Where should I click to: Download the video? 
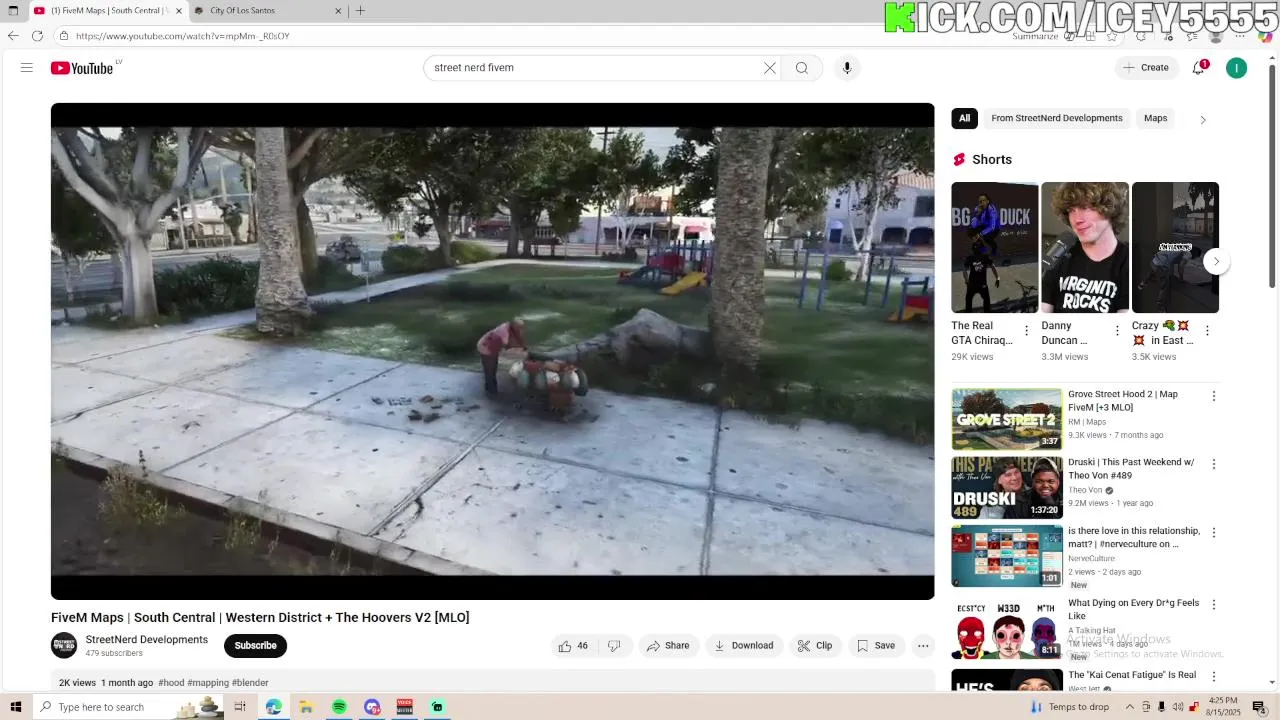[744, 646]
